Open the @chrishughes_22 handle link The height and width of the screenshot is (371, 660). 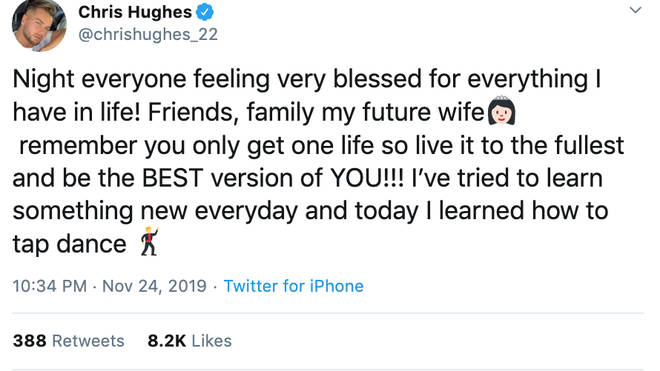tap(148, 35)
